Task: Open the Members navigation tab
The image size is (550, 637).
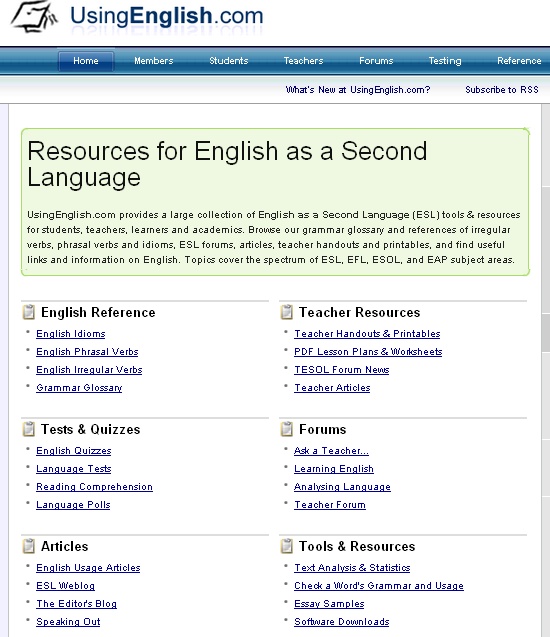Action: (154, 61)
